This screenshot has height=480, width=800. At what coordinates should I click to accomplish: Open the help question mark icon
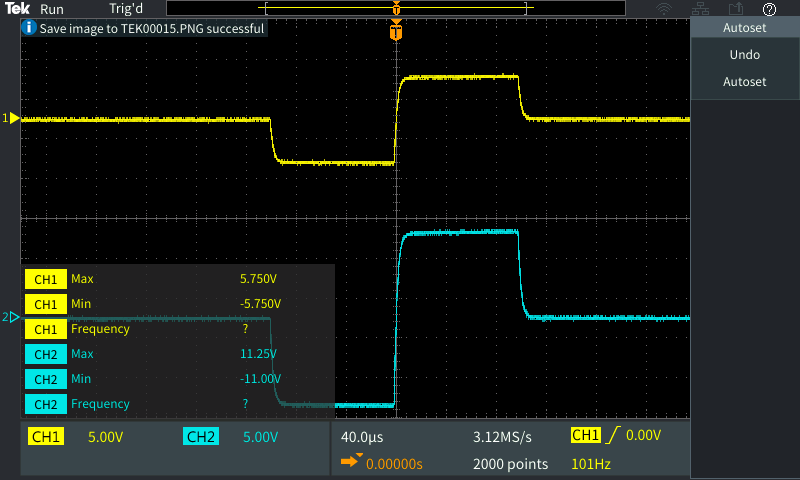pos(769,9)
